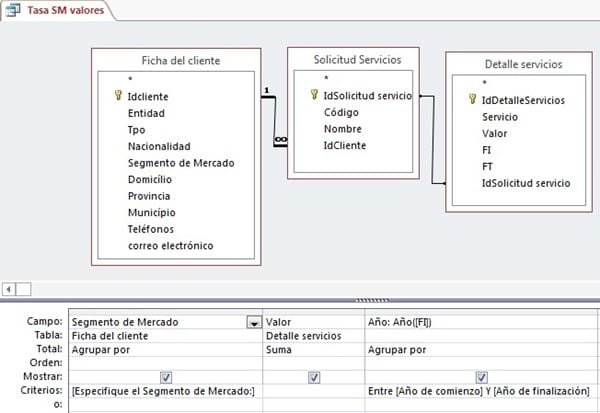The height and width of the screenshot is (413, 600).
Task: Select the Valor field in Detalle servicios
Action: pyautogui.click(x=492, y=134)
